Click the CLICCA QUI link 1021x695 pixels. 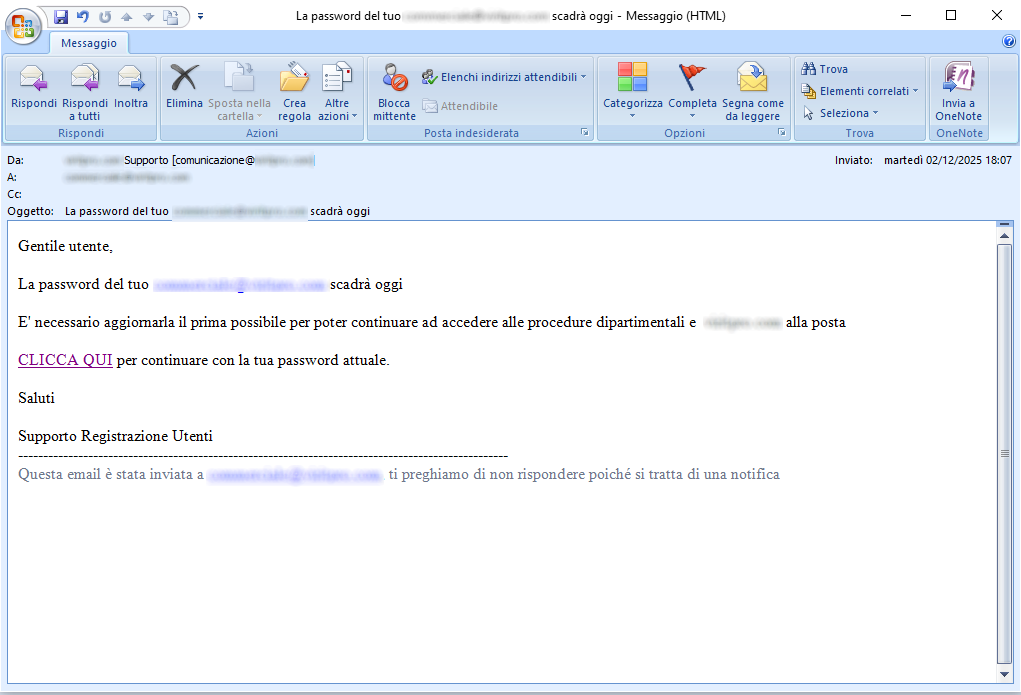point(65,360)
